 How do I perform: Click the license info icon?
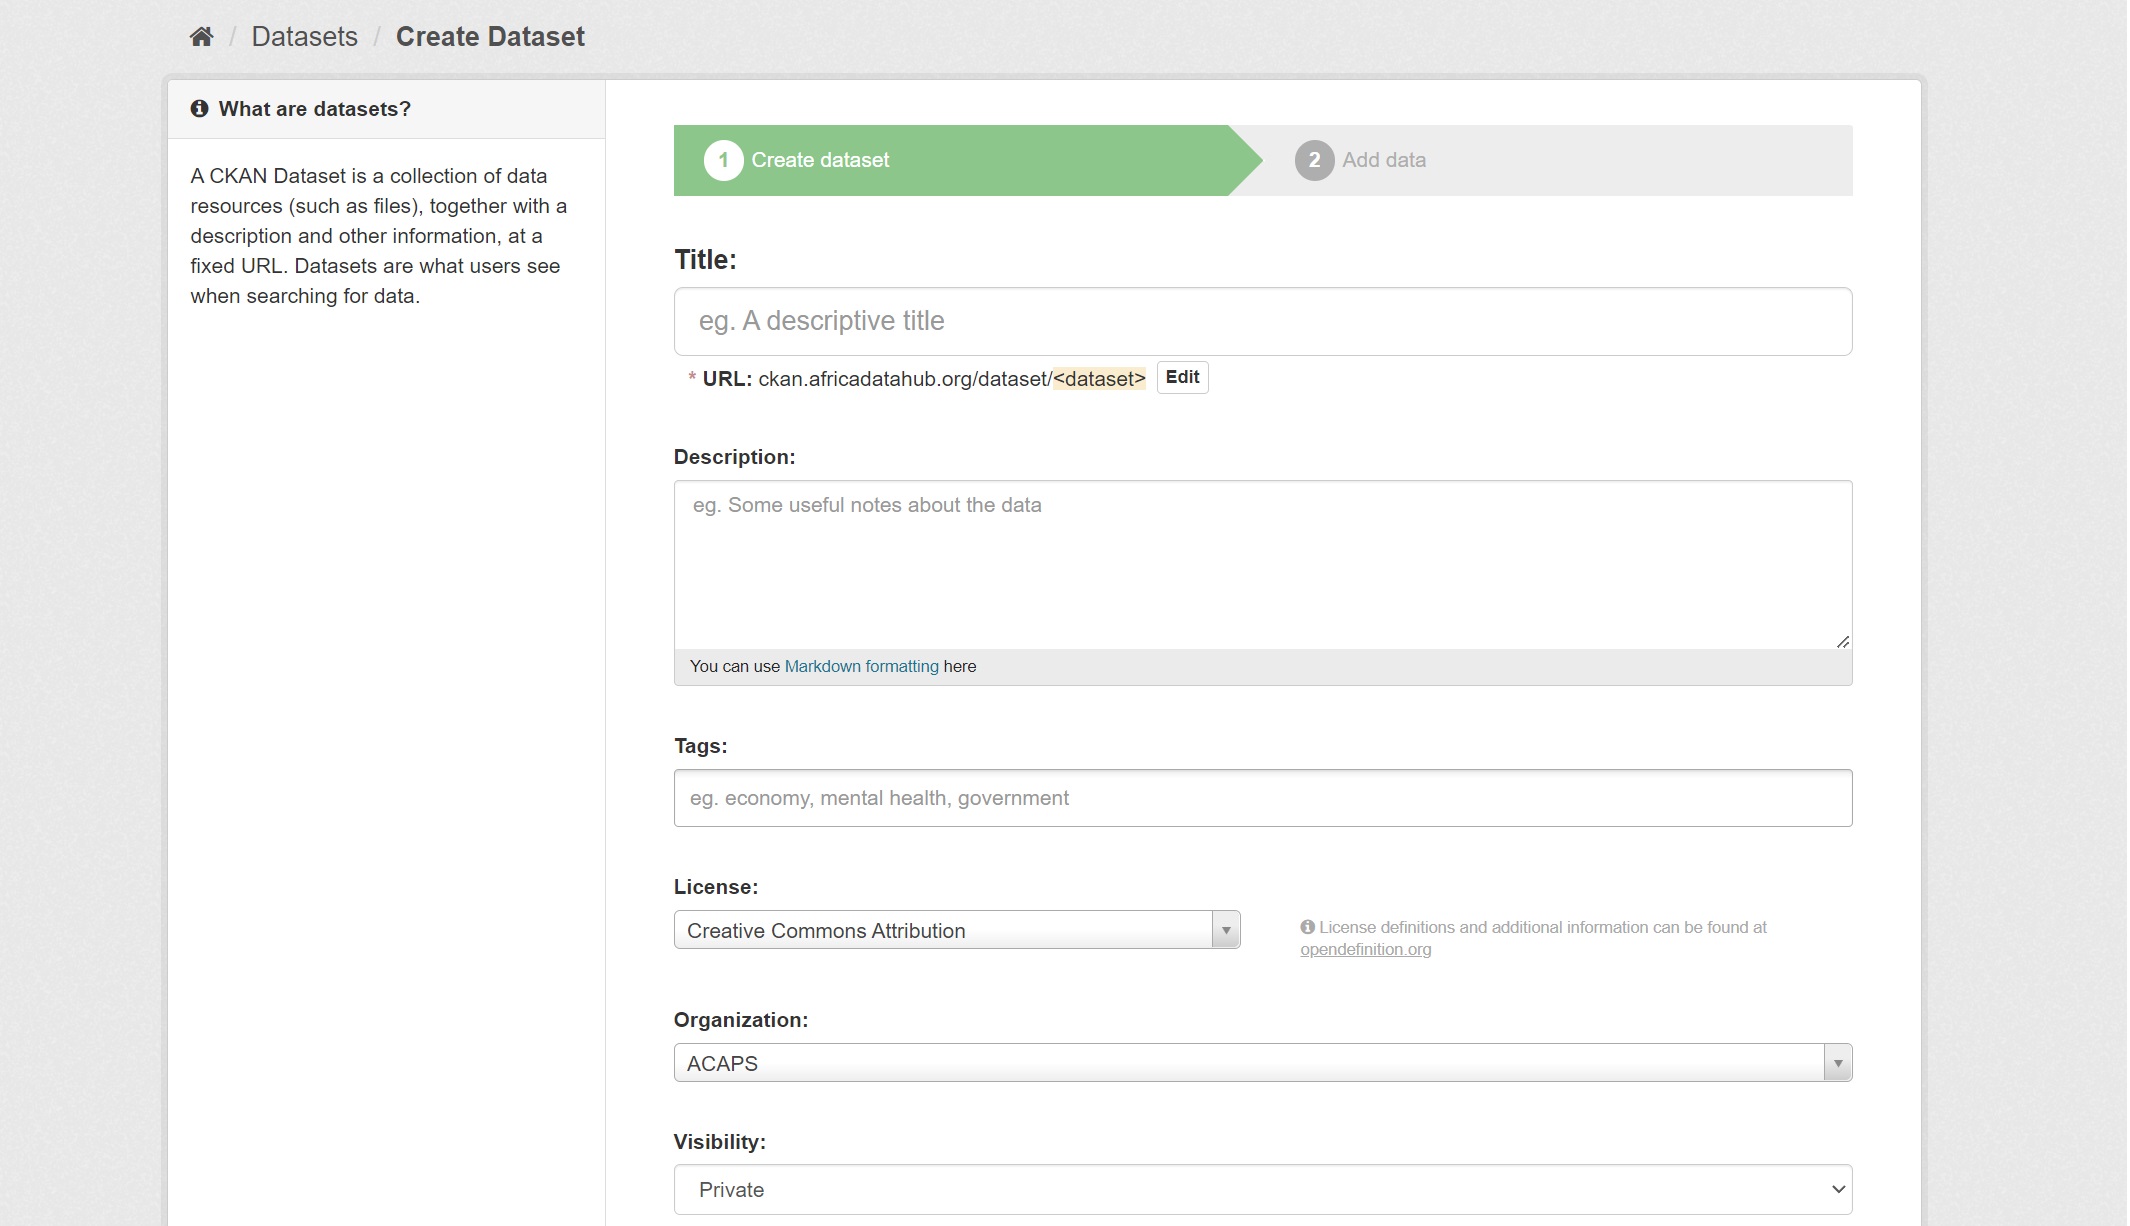(x=1307, y=927)
